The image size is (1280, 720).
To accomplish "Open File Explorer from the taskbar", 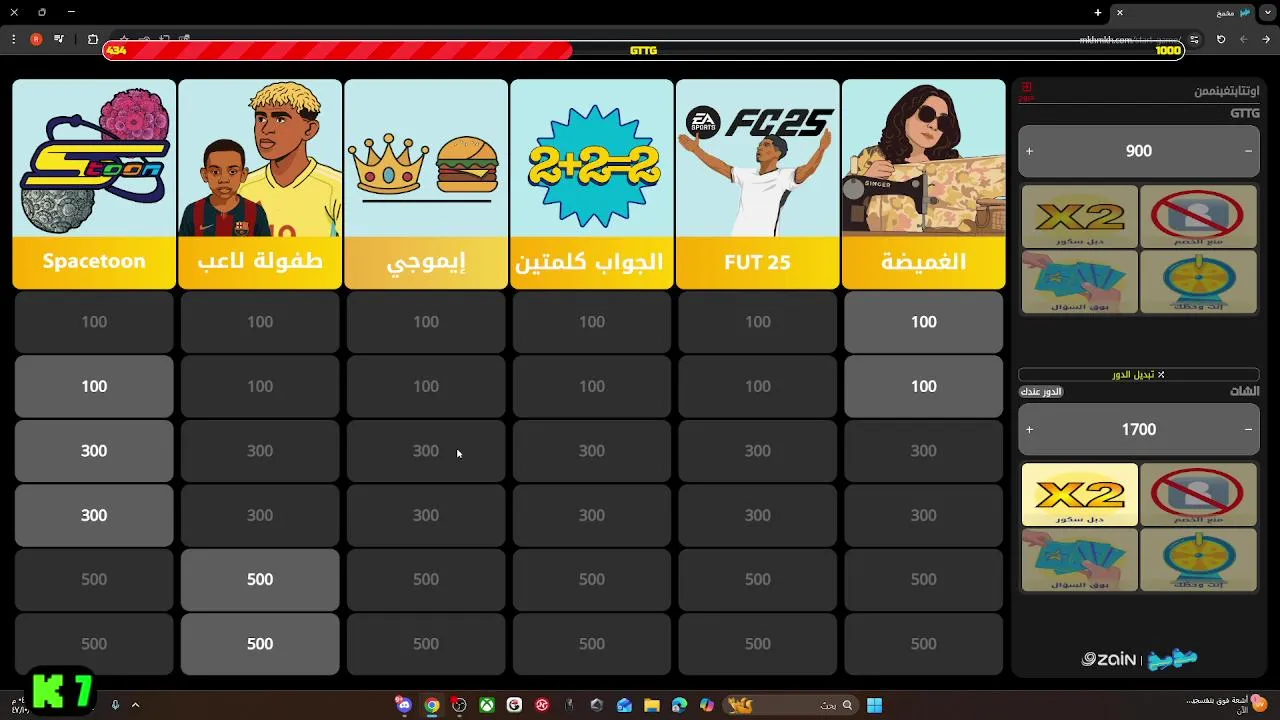I will (652, 705).
